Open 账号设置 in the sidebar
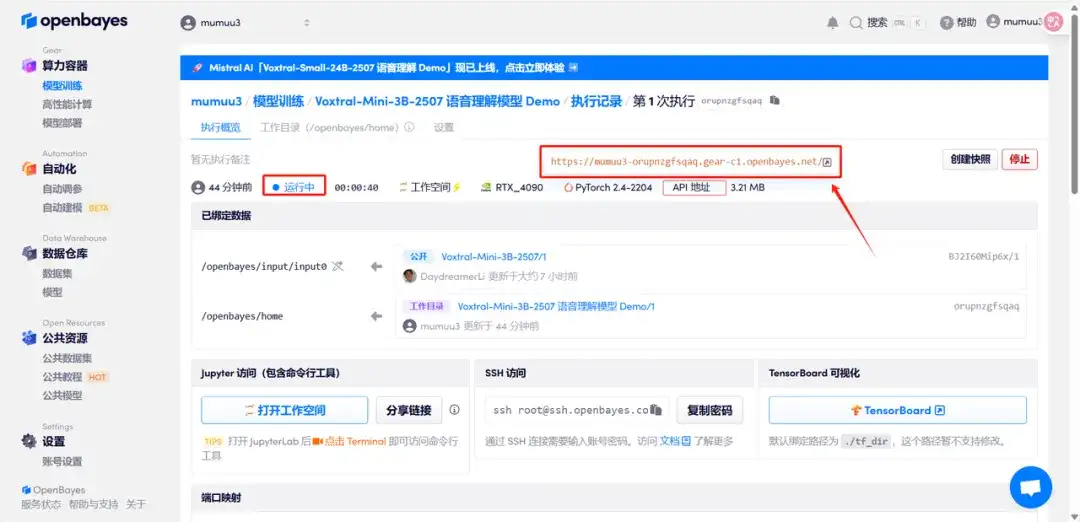The height and width of the screenshot is (522, 1080). (63, 461)
